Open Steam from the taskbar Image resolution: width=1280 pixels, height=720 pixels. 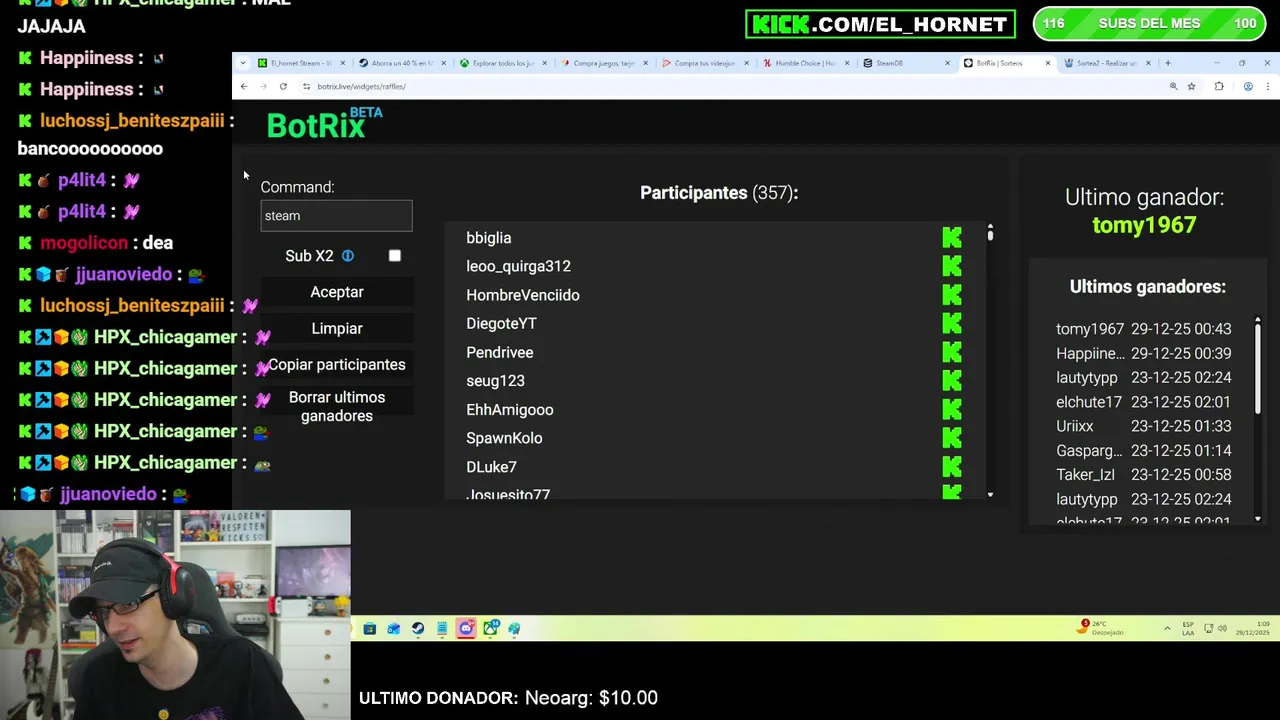coord(418,628)
